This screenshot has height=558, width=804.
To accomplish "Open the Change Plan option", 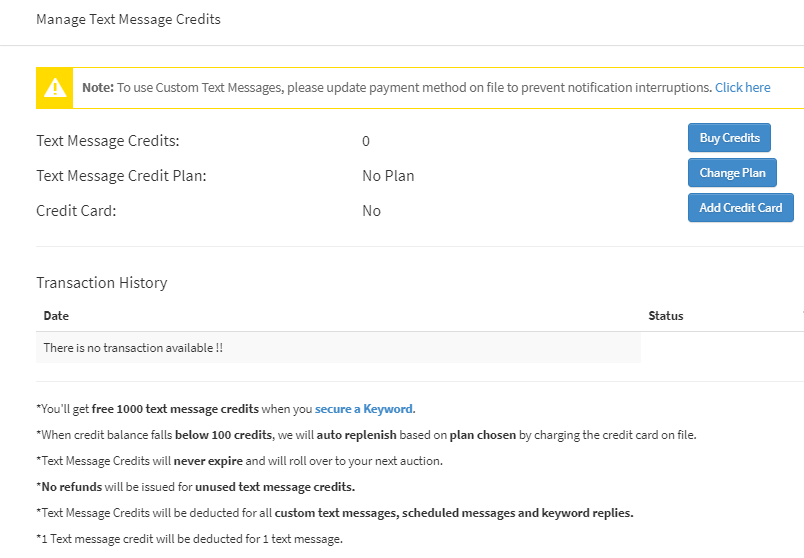I will (x=732, y=173).
